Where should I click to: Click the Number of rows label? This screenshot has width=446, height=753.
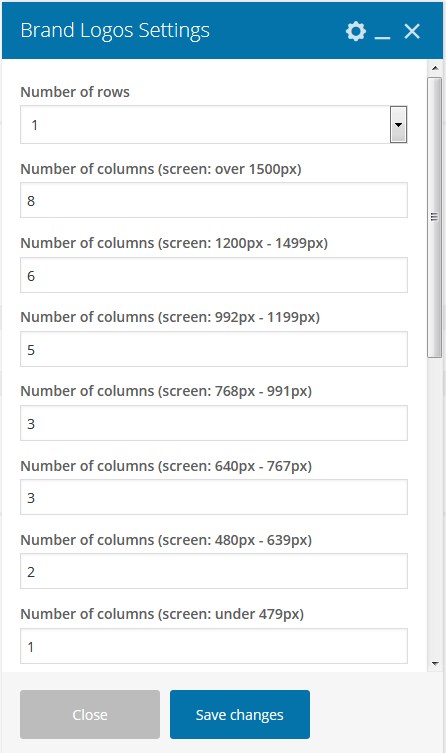coord(75,92)
